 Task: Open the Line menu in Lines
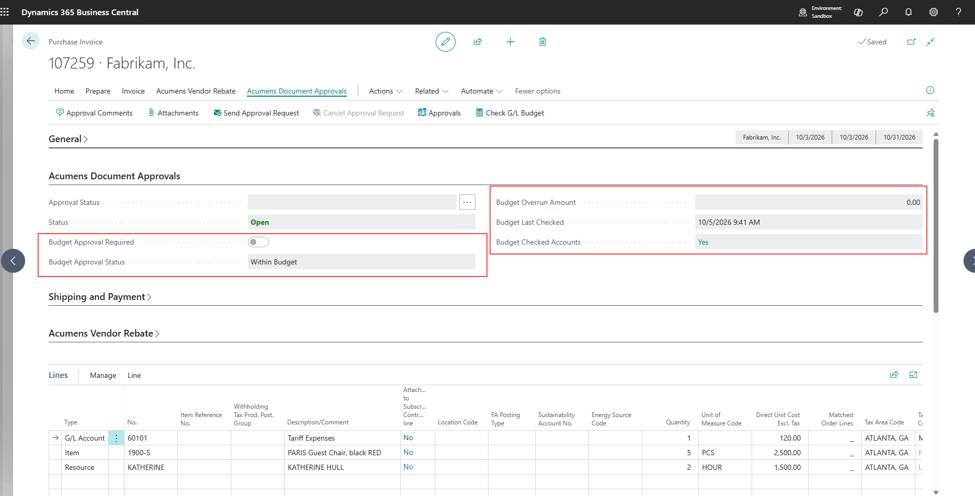pos(134,375)
